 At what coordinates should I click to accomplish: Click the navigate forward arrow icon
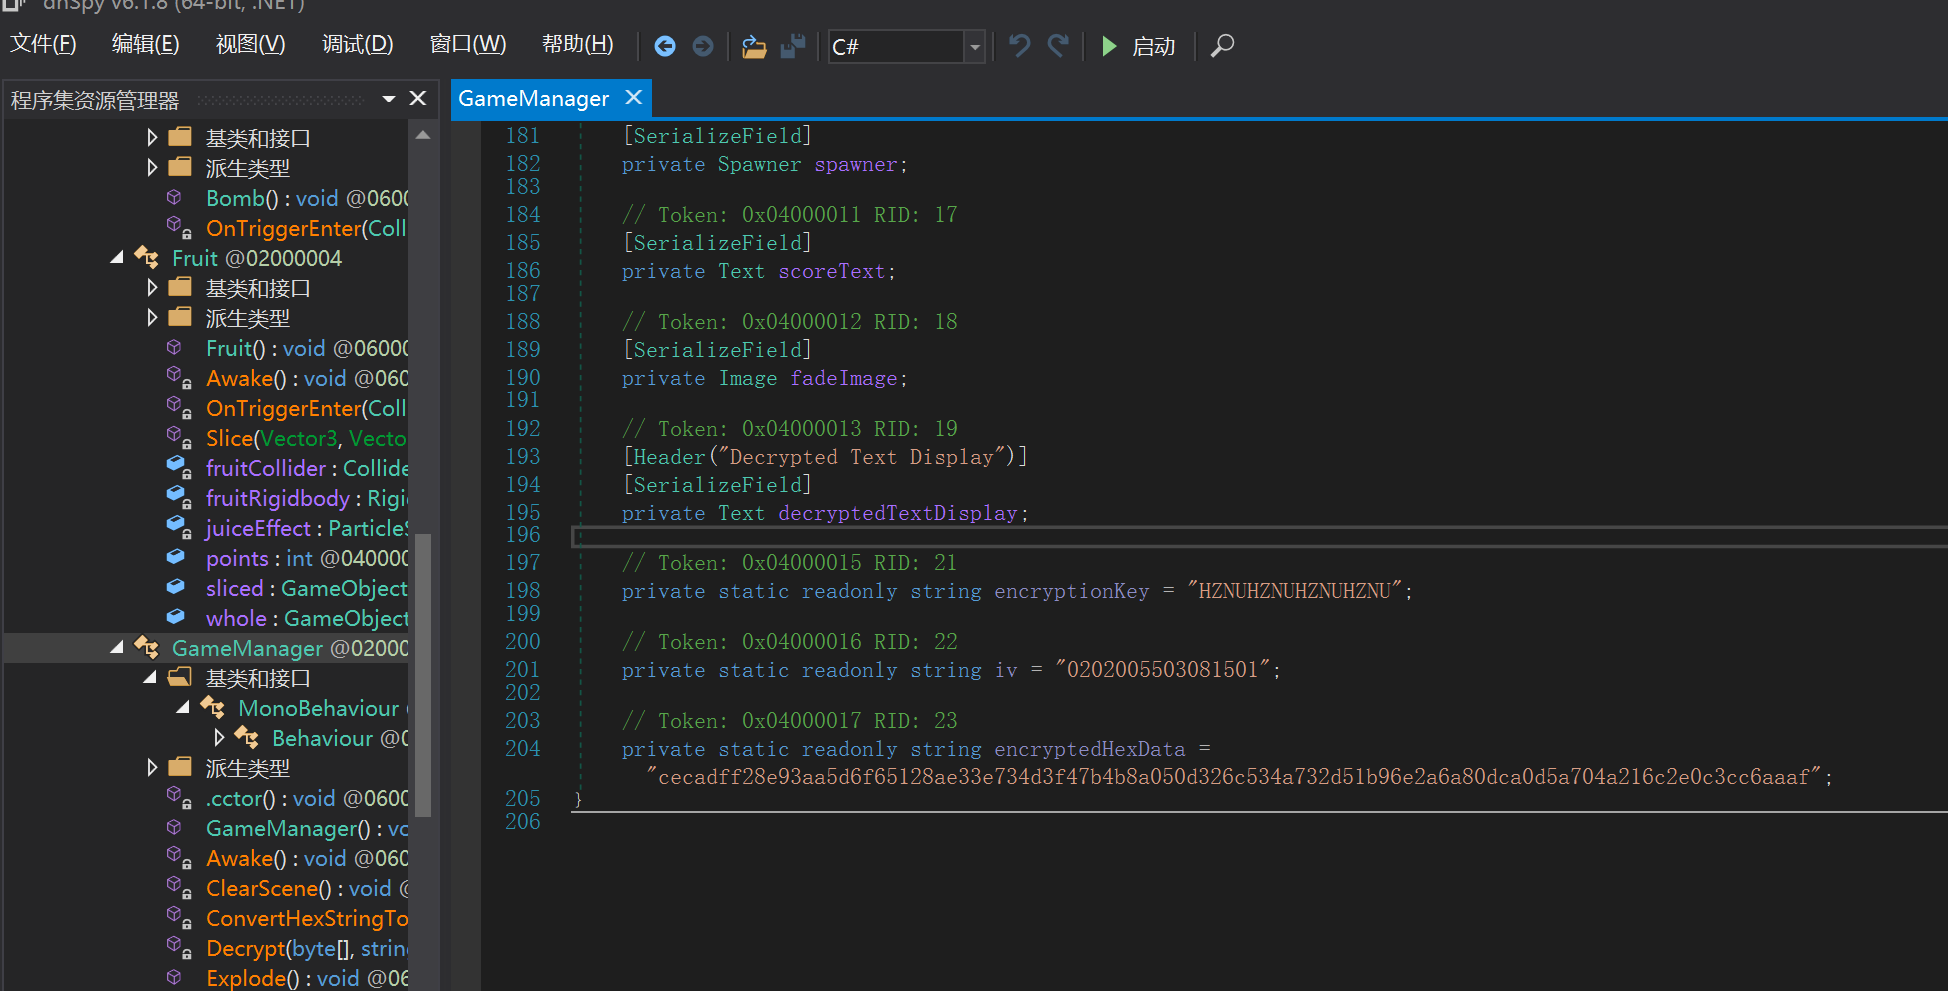[703, 47]
